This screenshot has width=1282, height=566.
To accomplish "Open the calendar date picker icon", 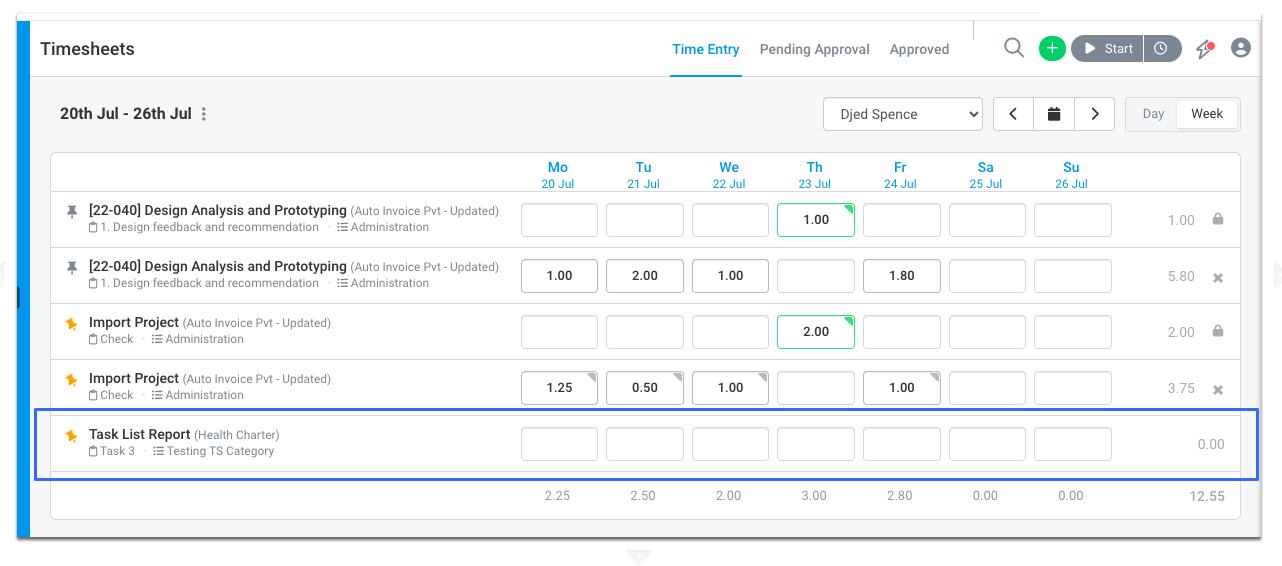I will (x=1054, y=114).
